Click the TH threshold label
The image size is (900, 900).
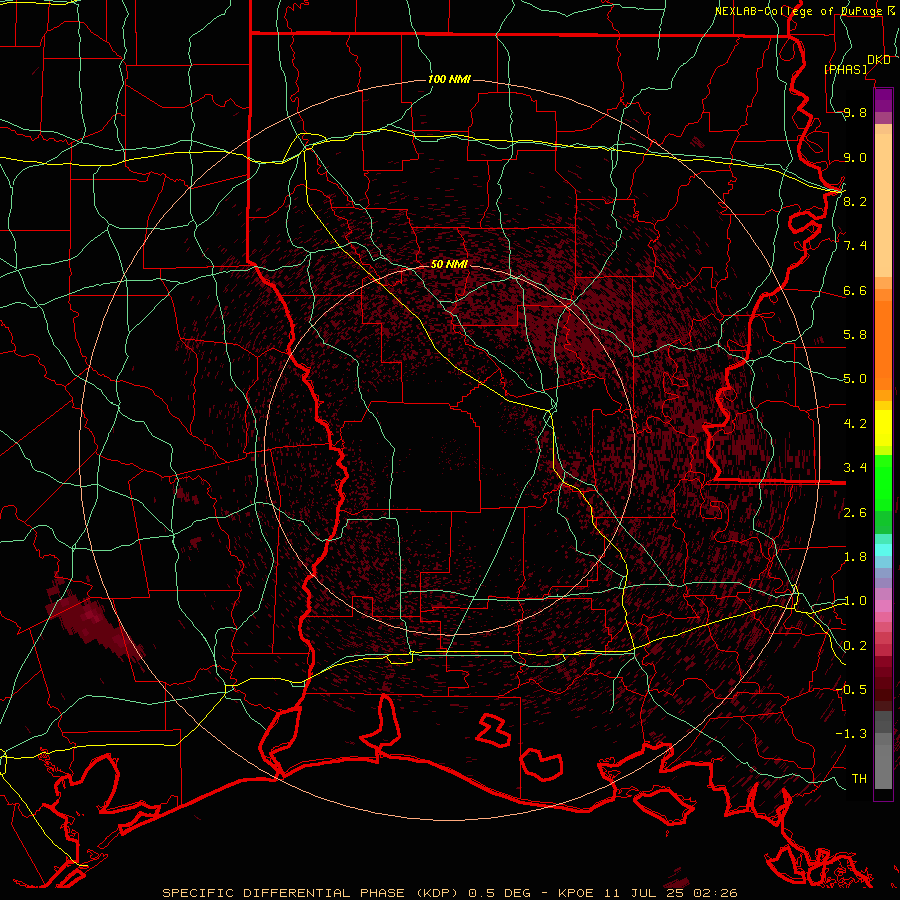click(859, 778)
